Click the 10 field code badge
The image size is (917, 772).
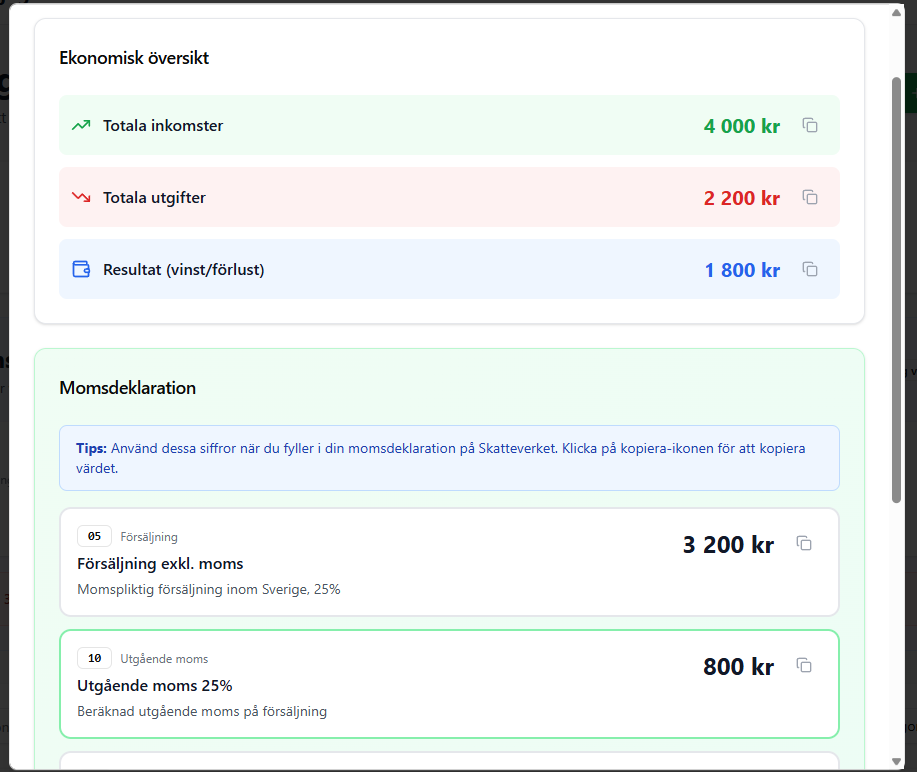coord(94,659)
